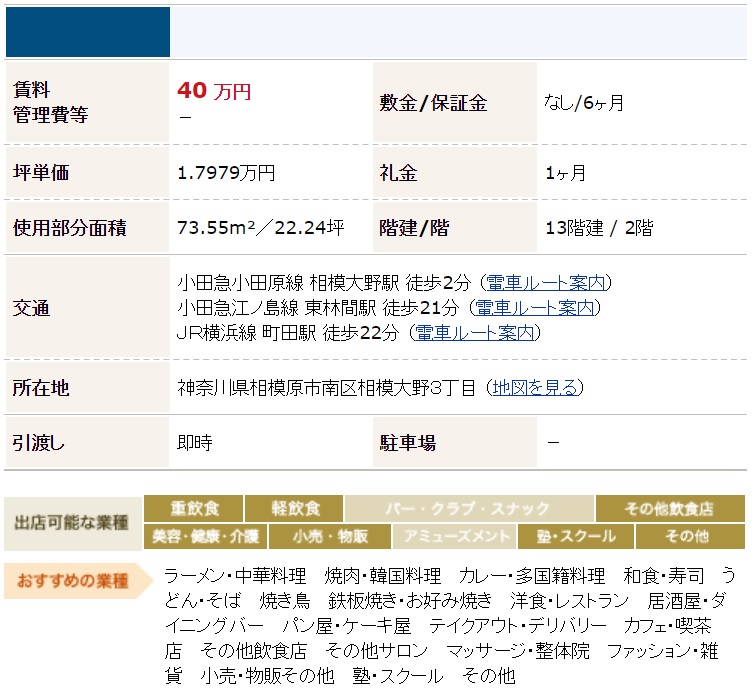The height and width of the screenshot is (688, 753).
Task: Click the 地図を見る map link
Action: 535,388
